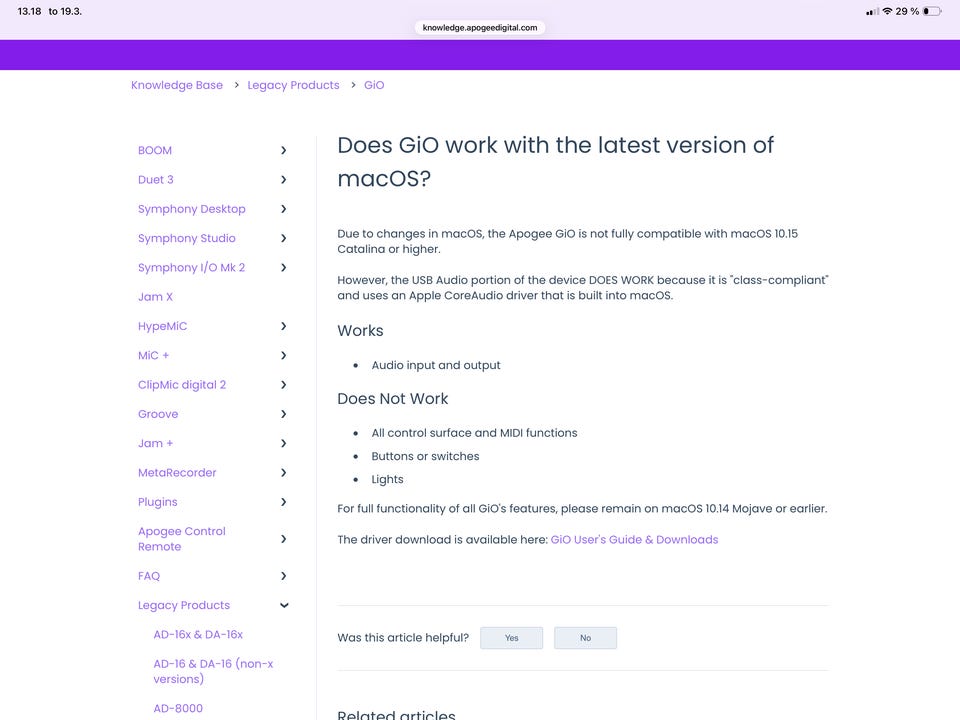Open the AD-16x & DA-16x article
This screenshot has width=960, height=720.
[x=198, y=635]
